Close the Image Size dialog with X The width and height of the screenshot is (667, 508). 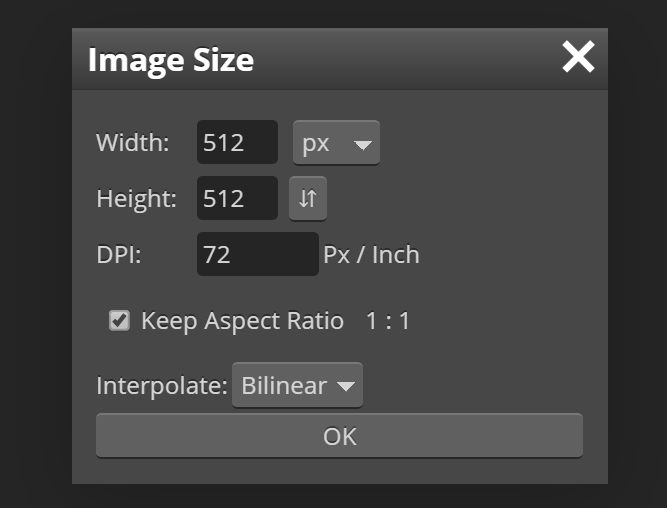[578, 57]
